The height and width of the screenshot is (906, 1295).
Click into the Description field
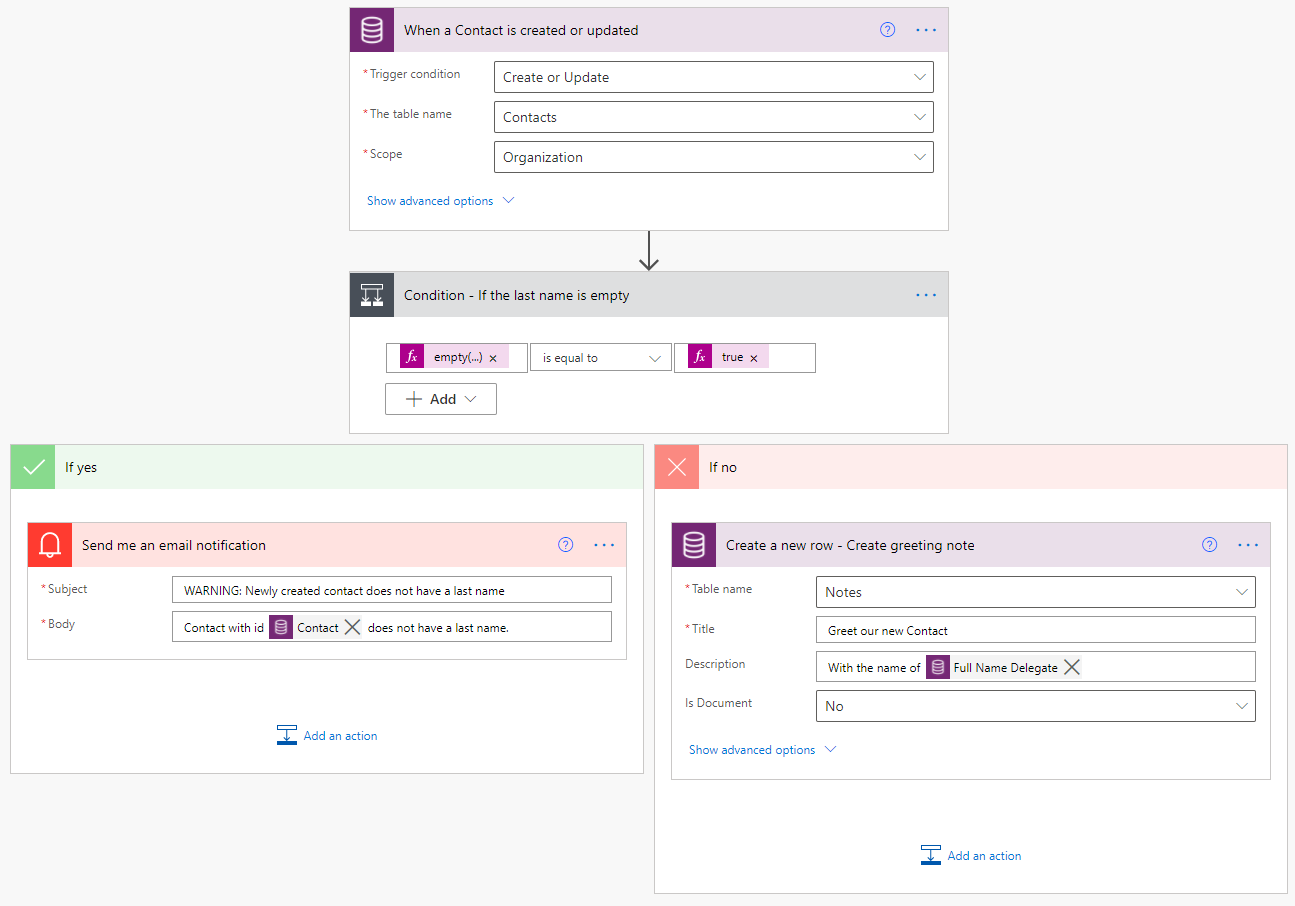1036,667
